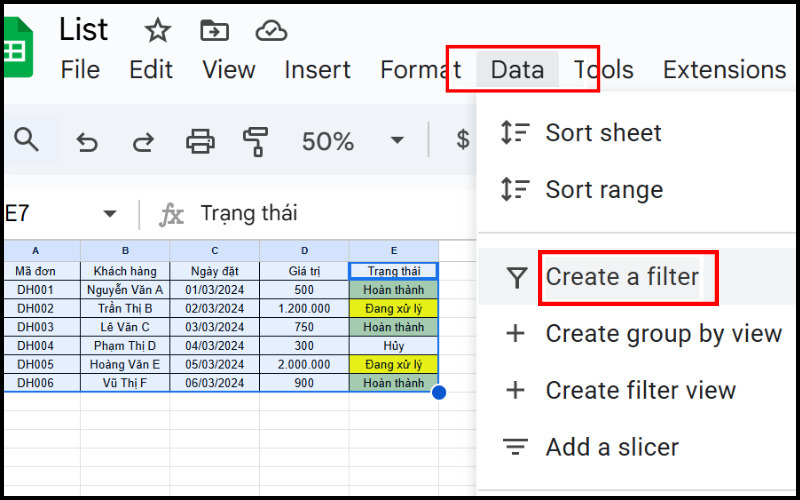Select Create filter view
This screenshot has height=500, width=800.
click(x=641, y=390)
